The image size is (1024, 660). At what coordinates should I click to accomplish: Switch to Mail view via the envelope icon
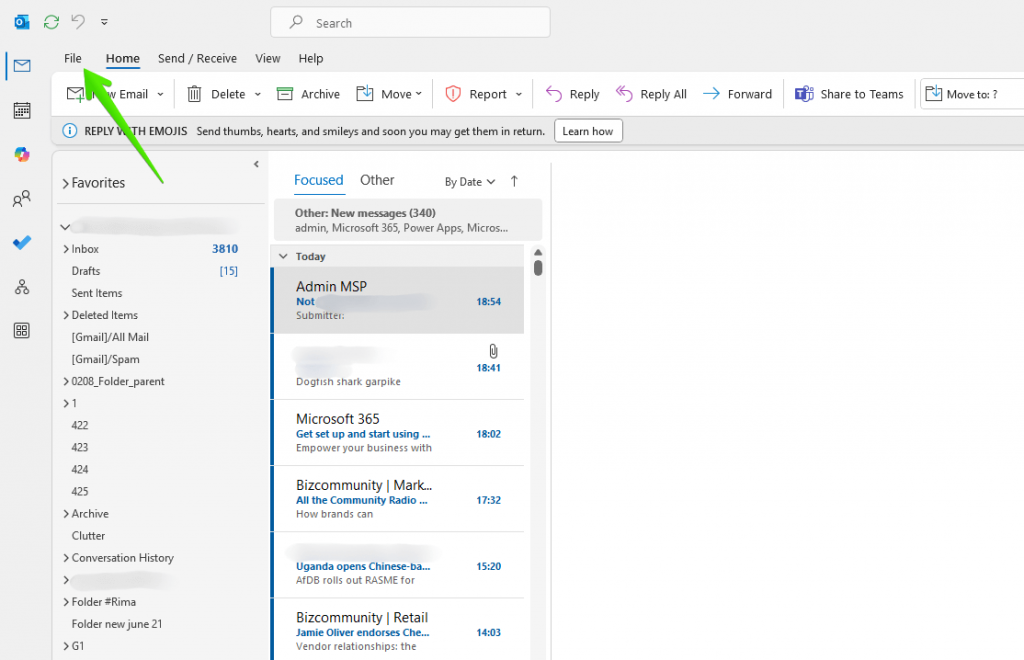point(22,65)
